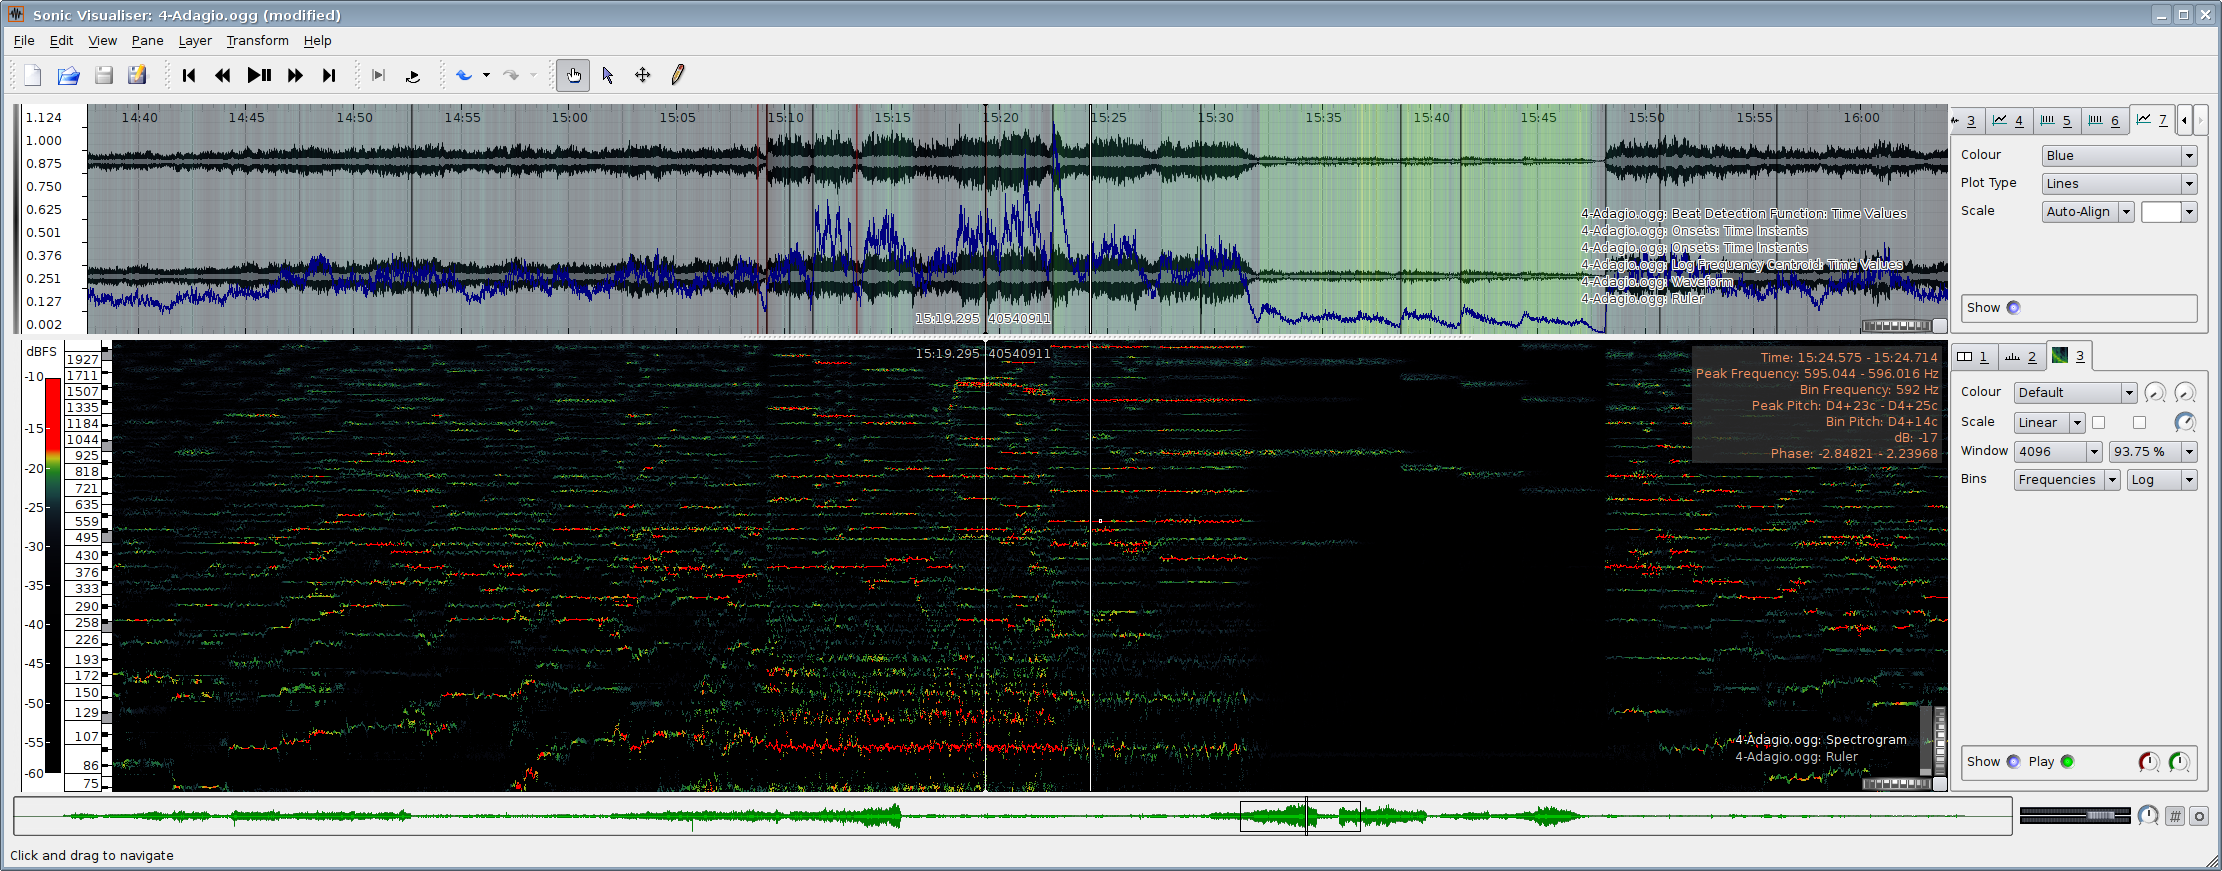Screen dimensions: 2222x871
Task: Click the first Colour row dial
Action: 2155,393
